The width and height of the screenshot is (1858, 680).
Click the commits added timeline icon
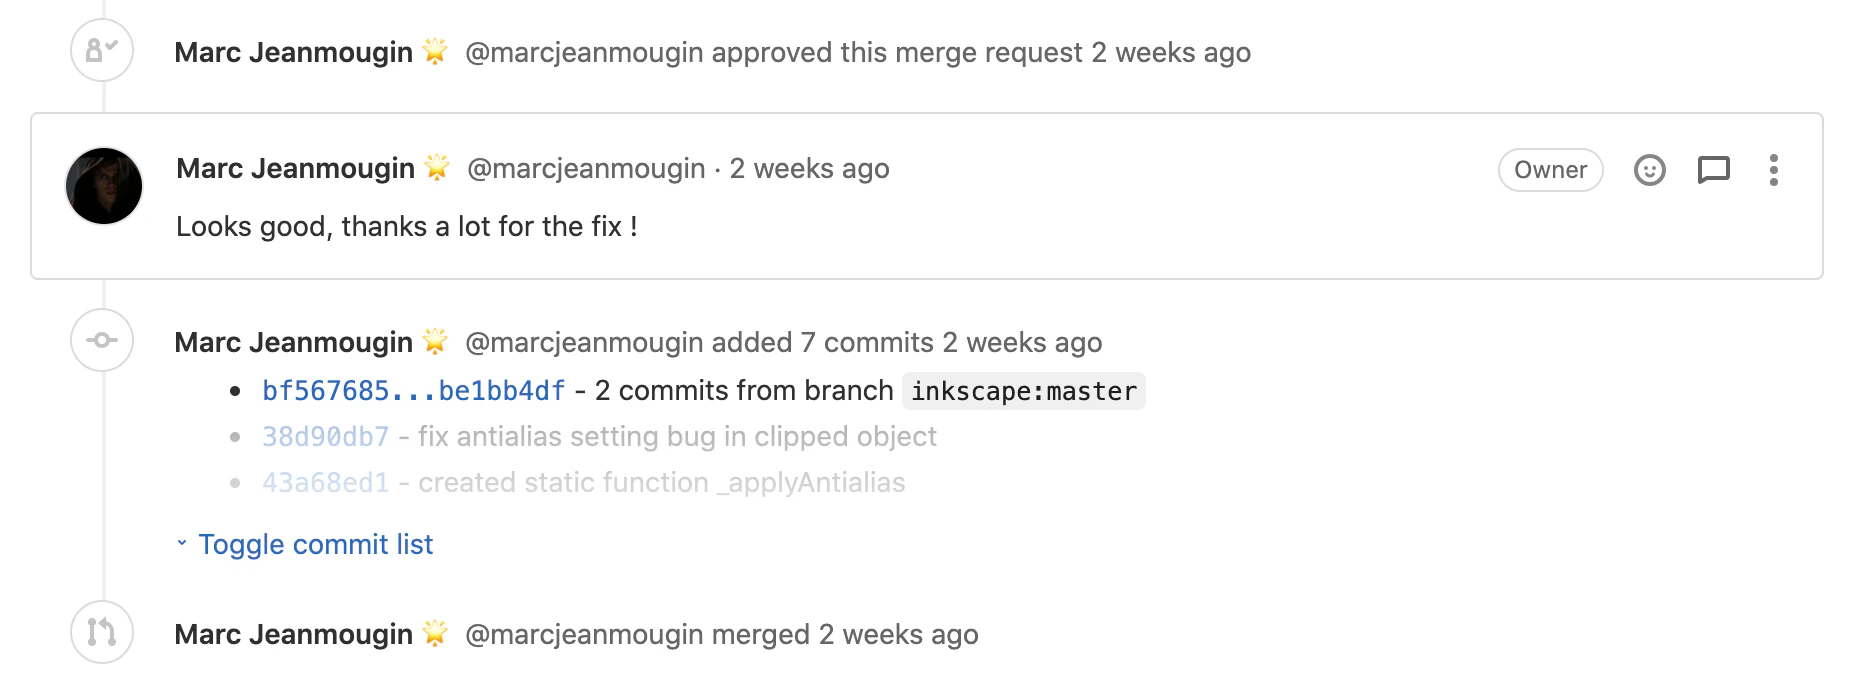pyautogui.click(x=102, y=340)
